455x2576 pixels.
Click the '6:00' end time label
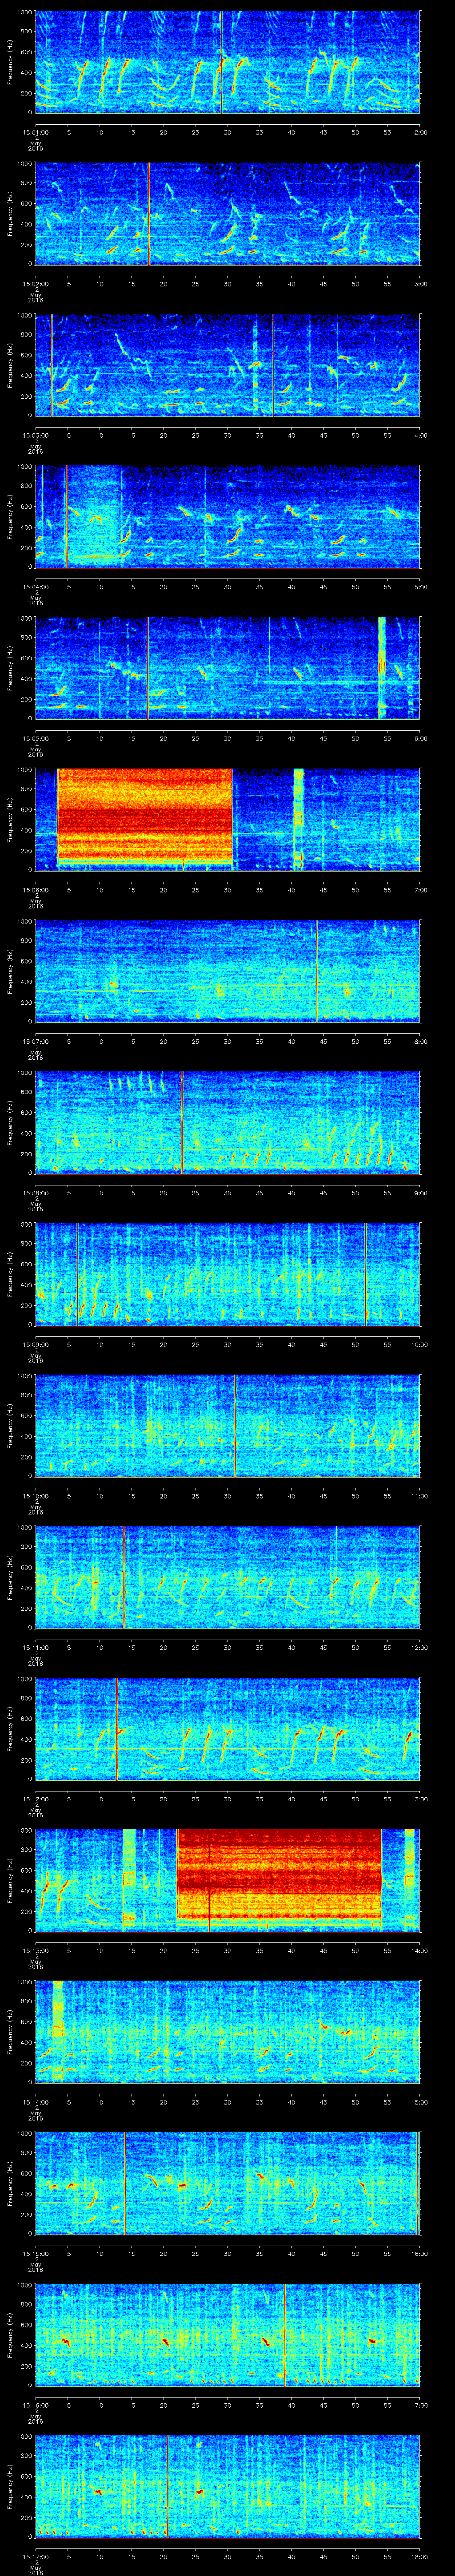(x=420, y=738)
